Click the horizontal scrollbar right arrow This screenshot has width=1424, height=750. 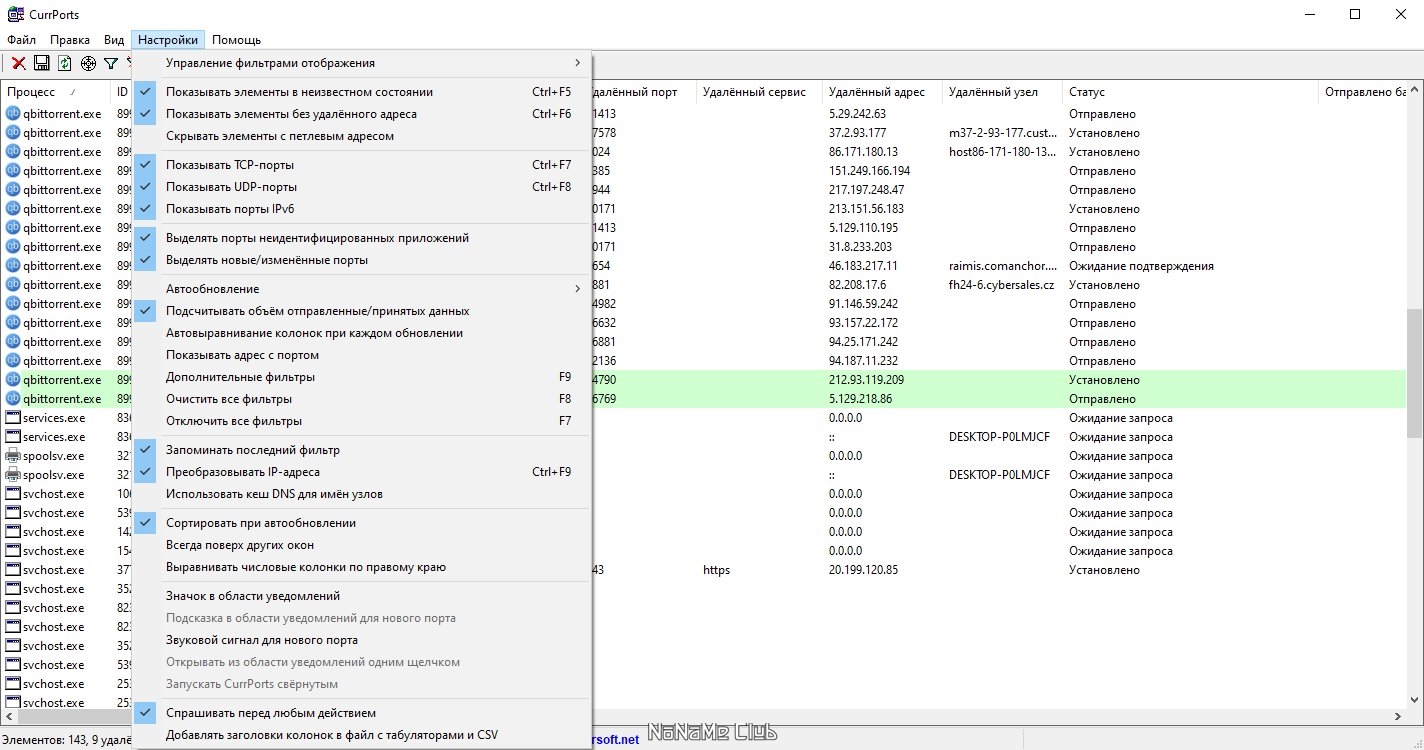(x=1397, y=717)
